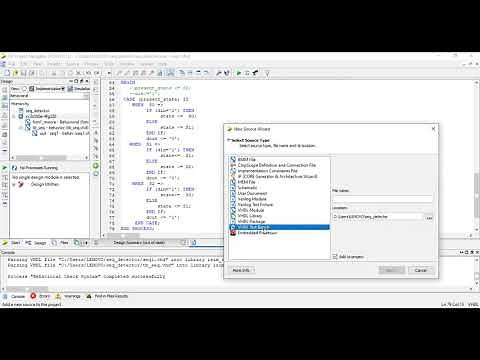Click the Embedded Processor red icon
Screen dimensions: 480x360
(233, 233)
